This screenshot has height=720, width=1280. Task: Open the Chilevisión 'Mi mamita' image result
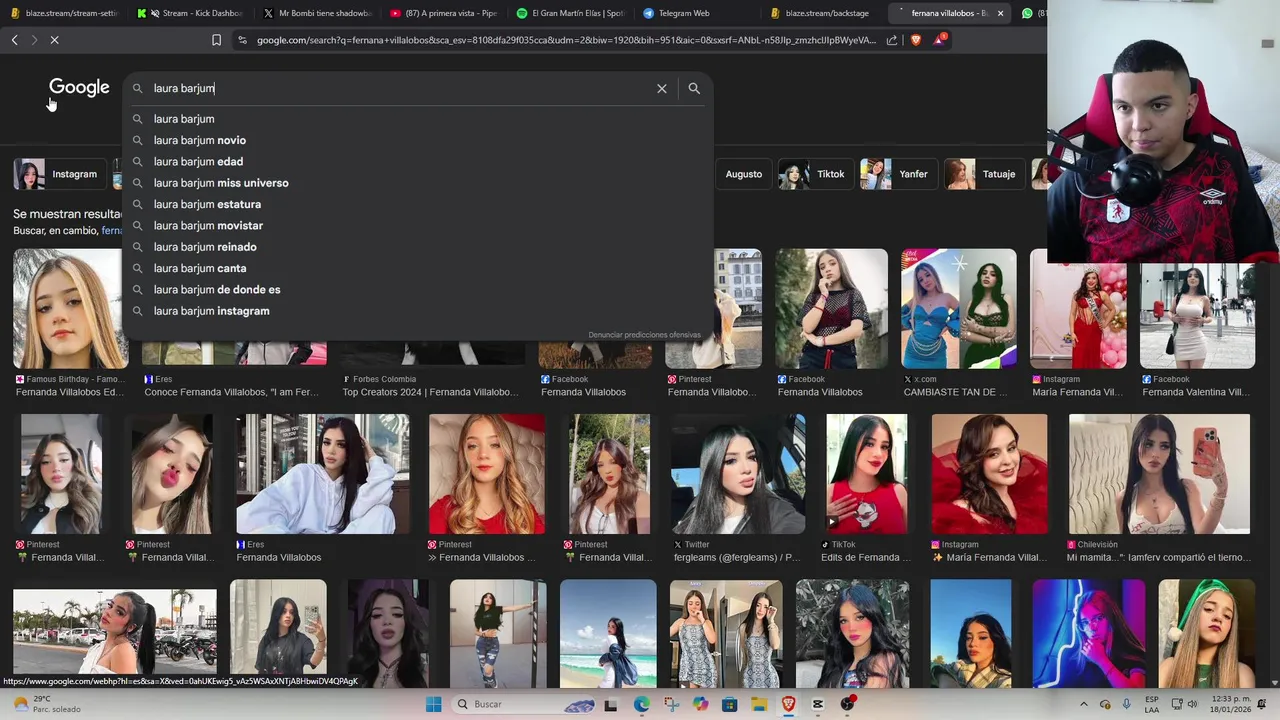point(1159,474)
